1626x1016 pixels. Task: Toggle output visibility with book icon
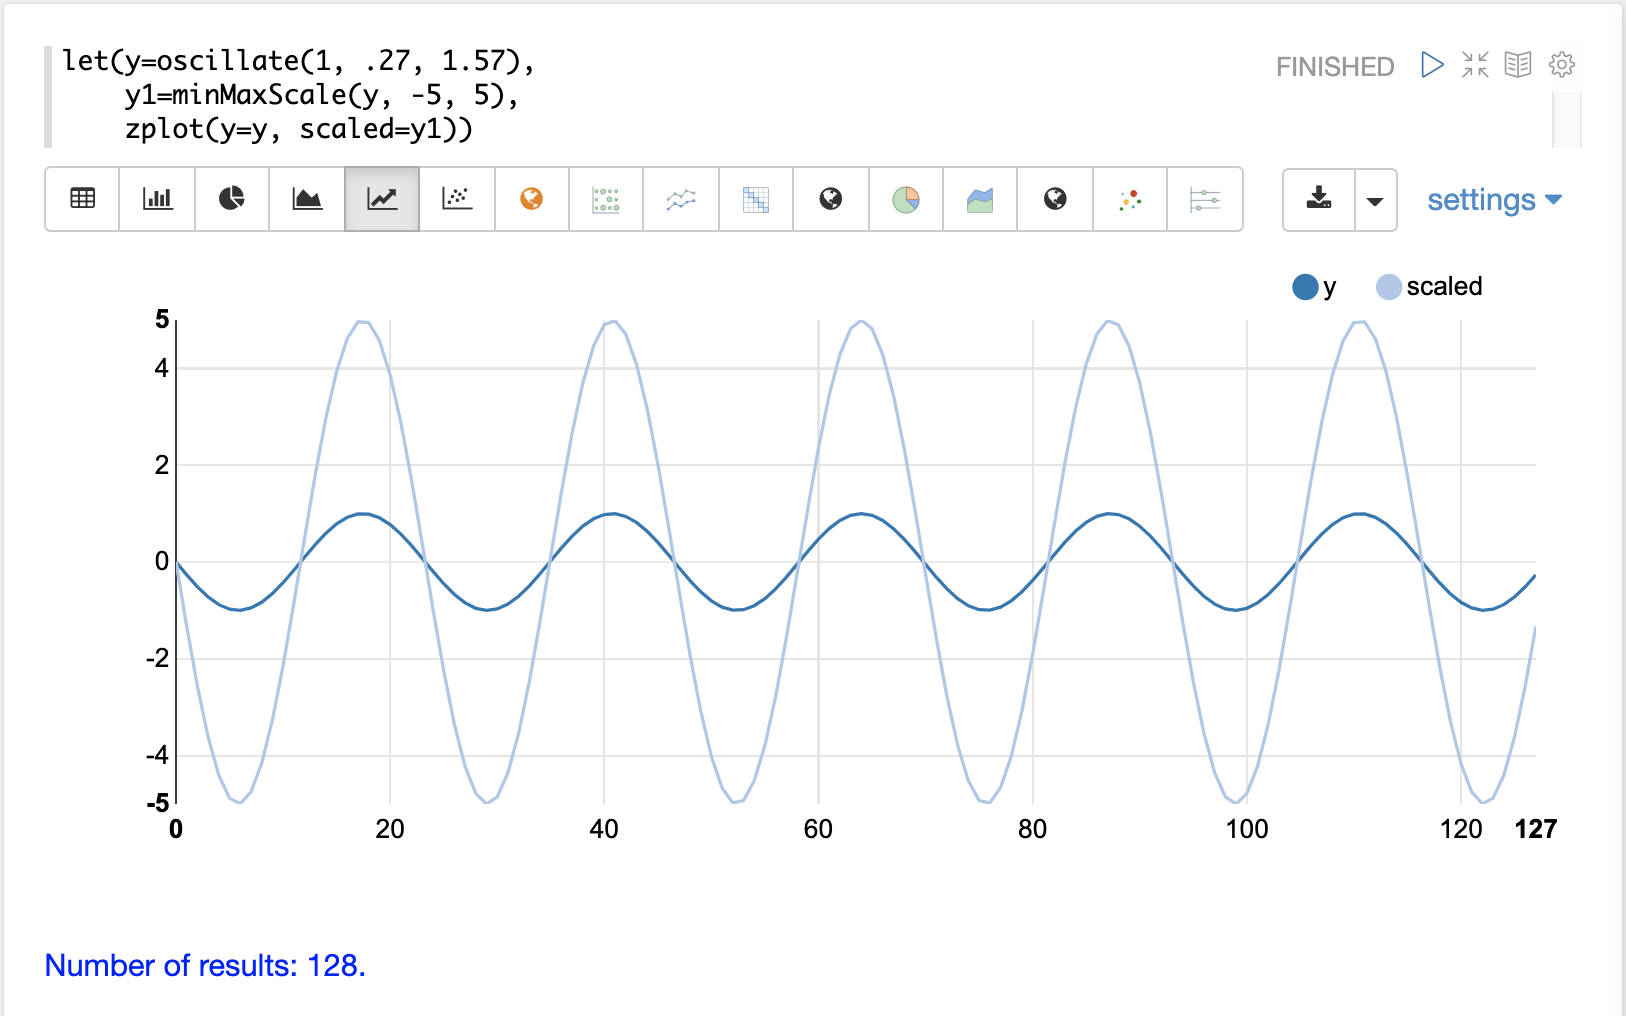[1518, 65]
